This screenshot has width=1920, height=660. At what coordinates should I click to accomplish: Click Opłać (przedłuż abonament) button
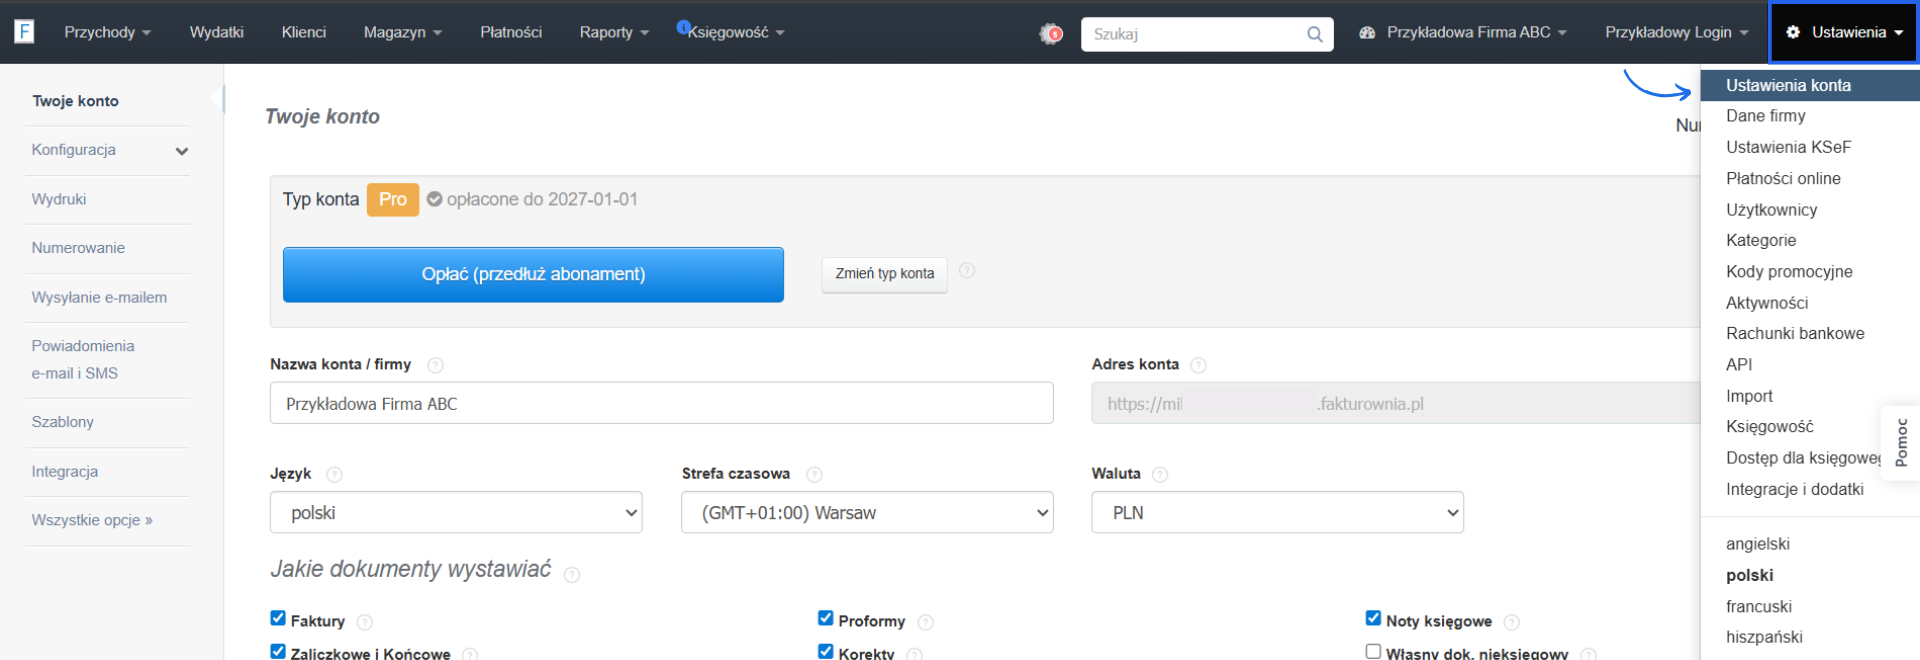coord(533,274)
